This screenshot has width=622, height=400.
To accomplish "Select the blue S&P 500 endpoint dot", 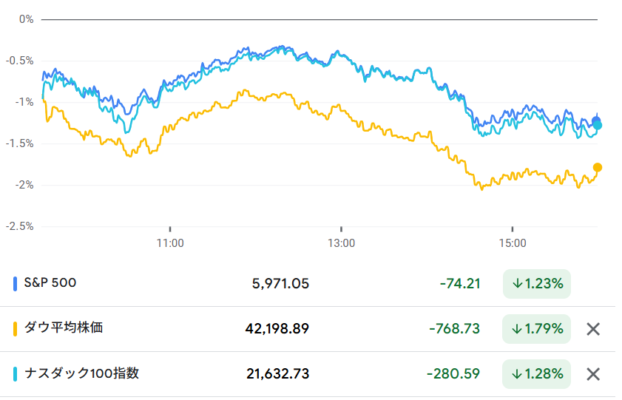I will [596, 121].
